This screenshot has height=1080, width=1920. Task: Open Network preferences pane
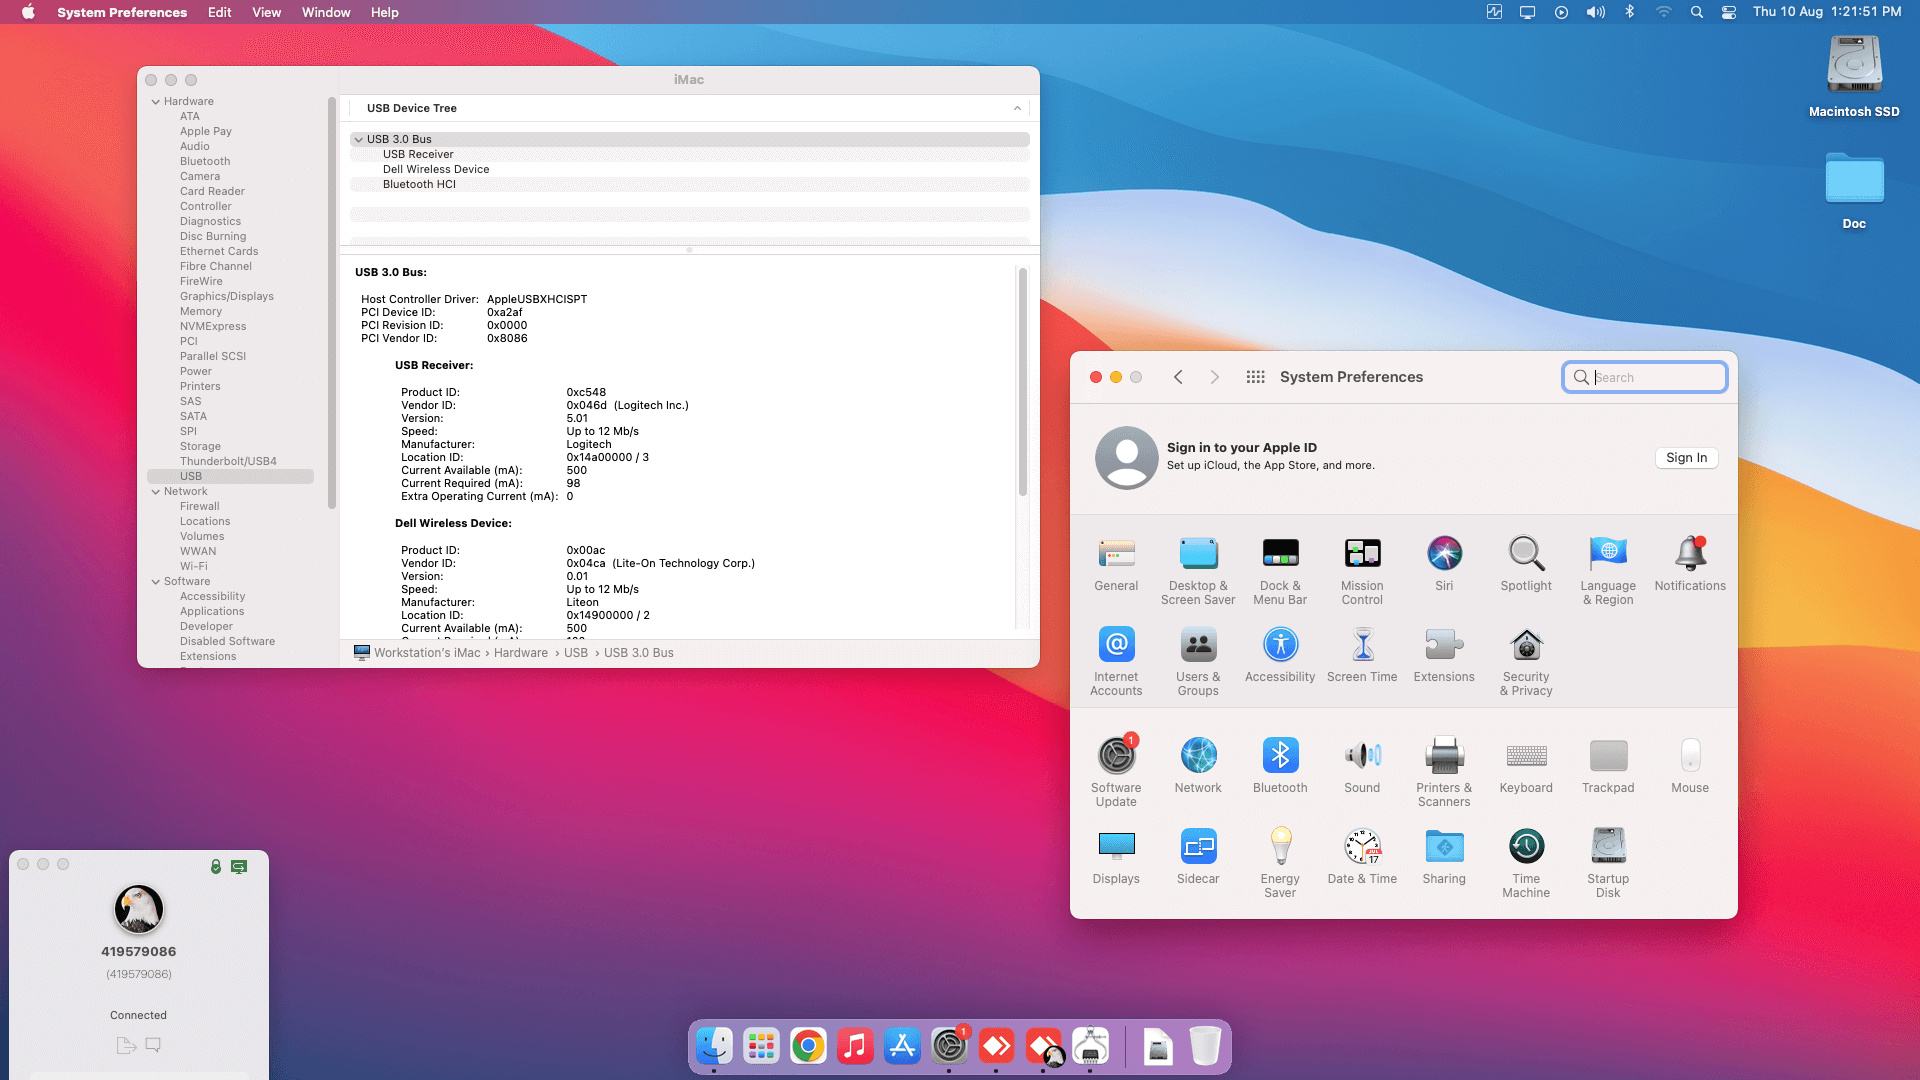pyautogui.click(x=1198, y=766)
